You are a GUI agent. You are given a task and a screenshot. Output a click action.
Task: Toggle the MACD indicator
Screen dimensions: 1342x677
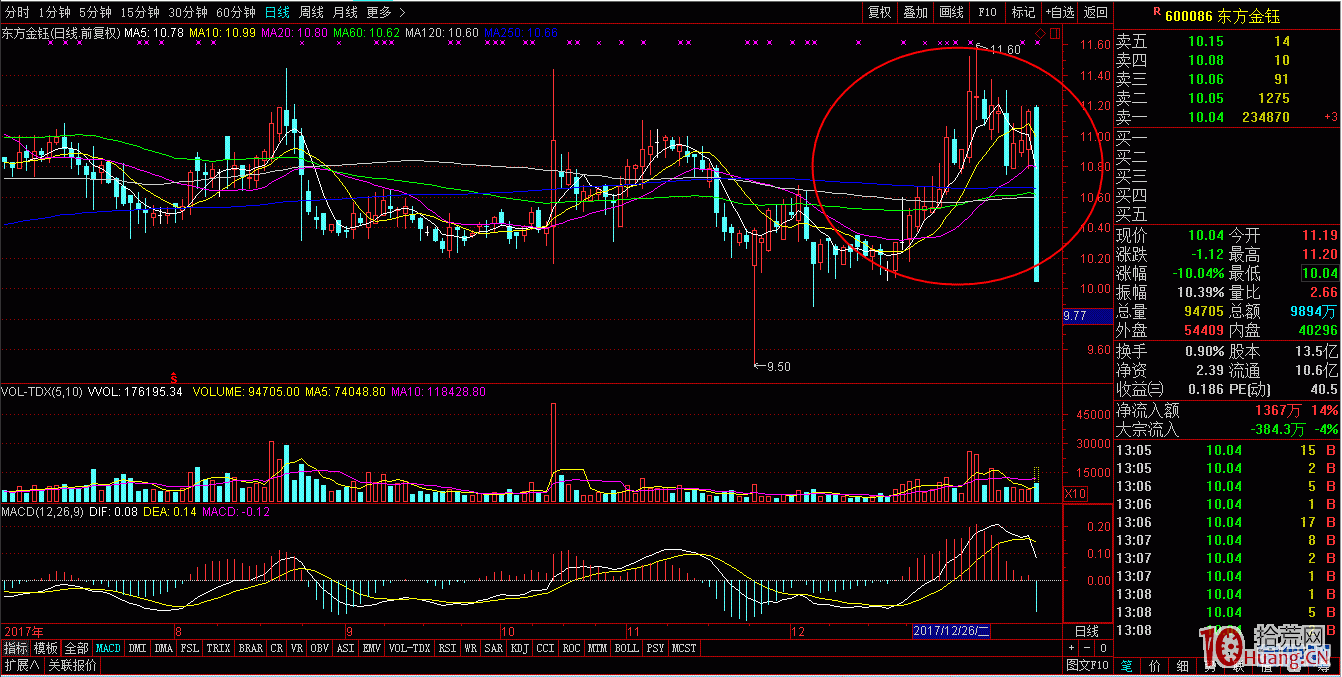[108, 648]
